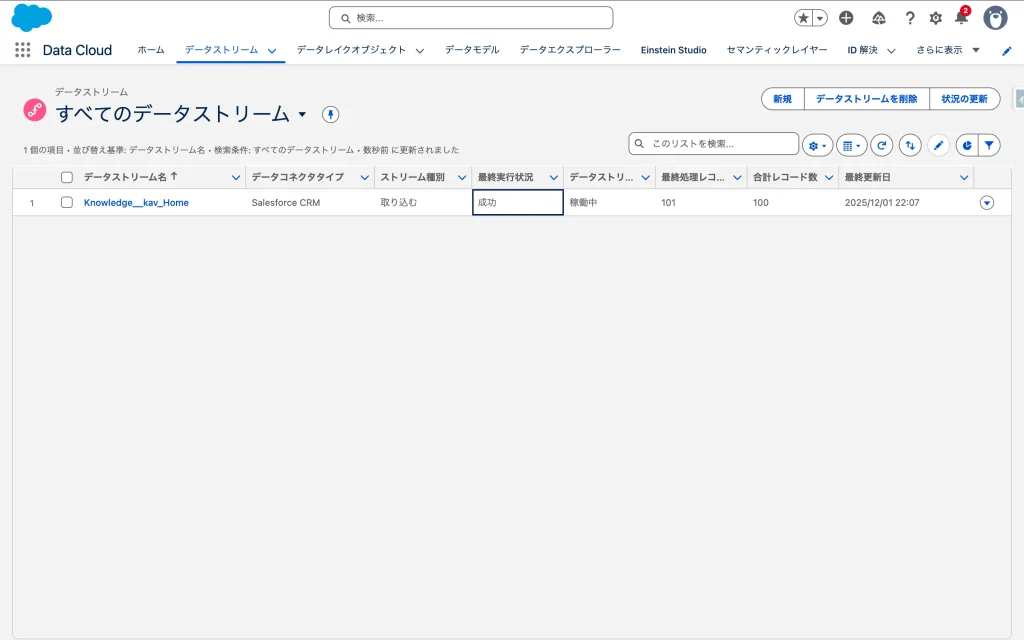Pin this list view

pyautogui.click(x=330, y=114)
